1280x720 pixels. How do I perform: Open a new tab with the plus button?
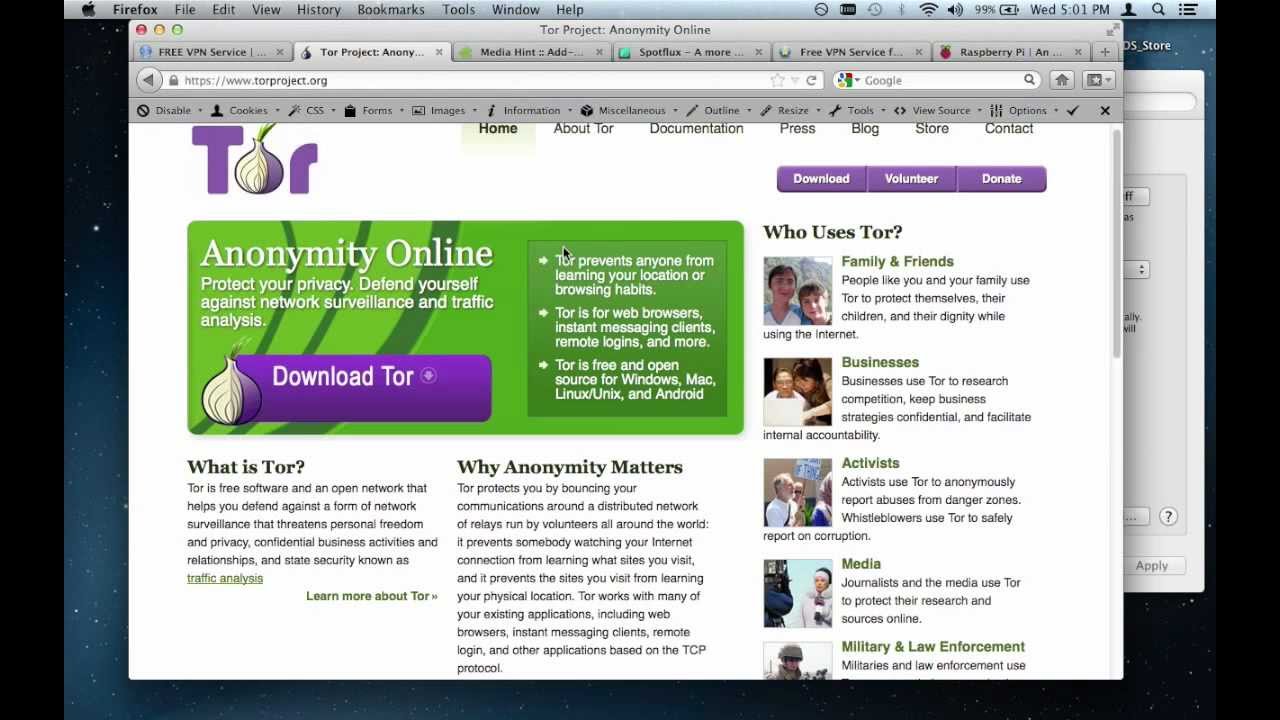1105,52
